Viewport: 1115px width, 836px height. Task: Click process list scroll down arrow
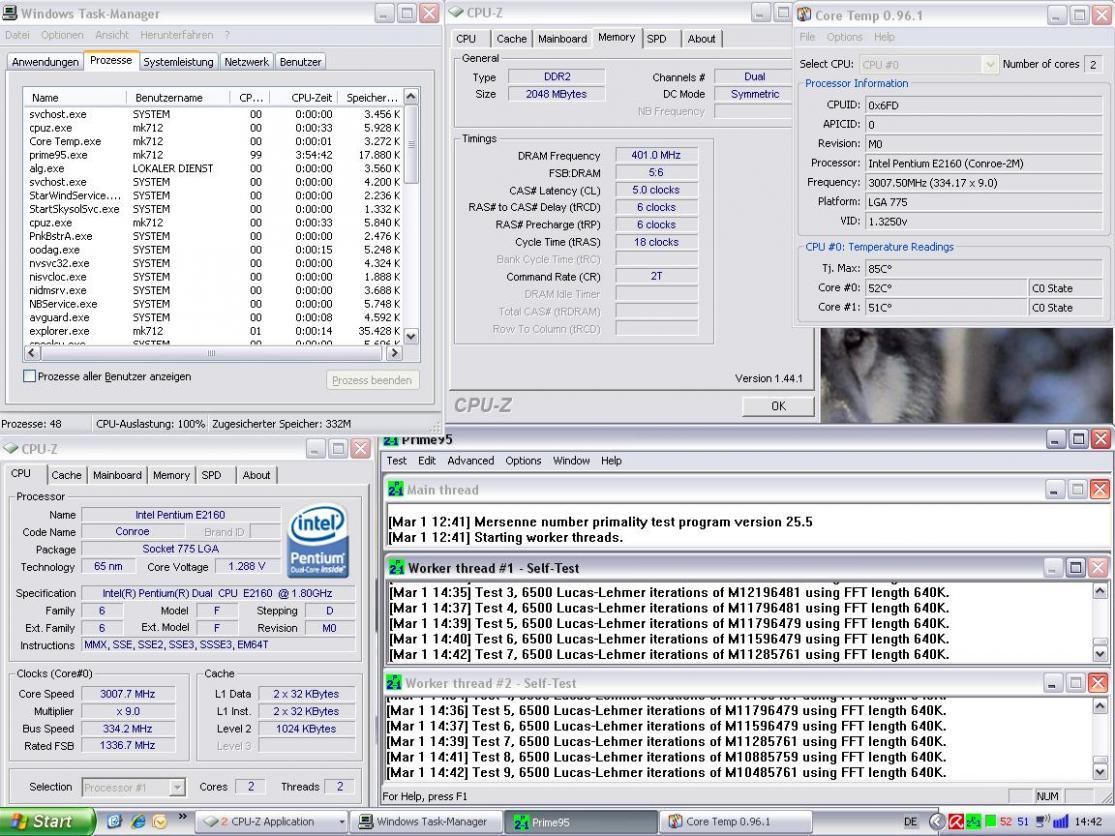(x=411, y=336)
